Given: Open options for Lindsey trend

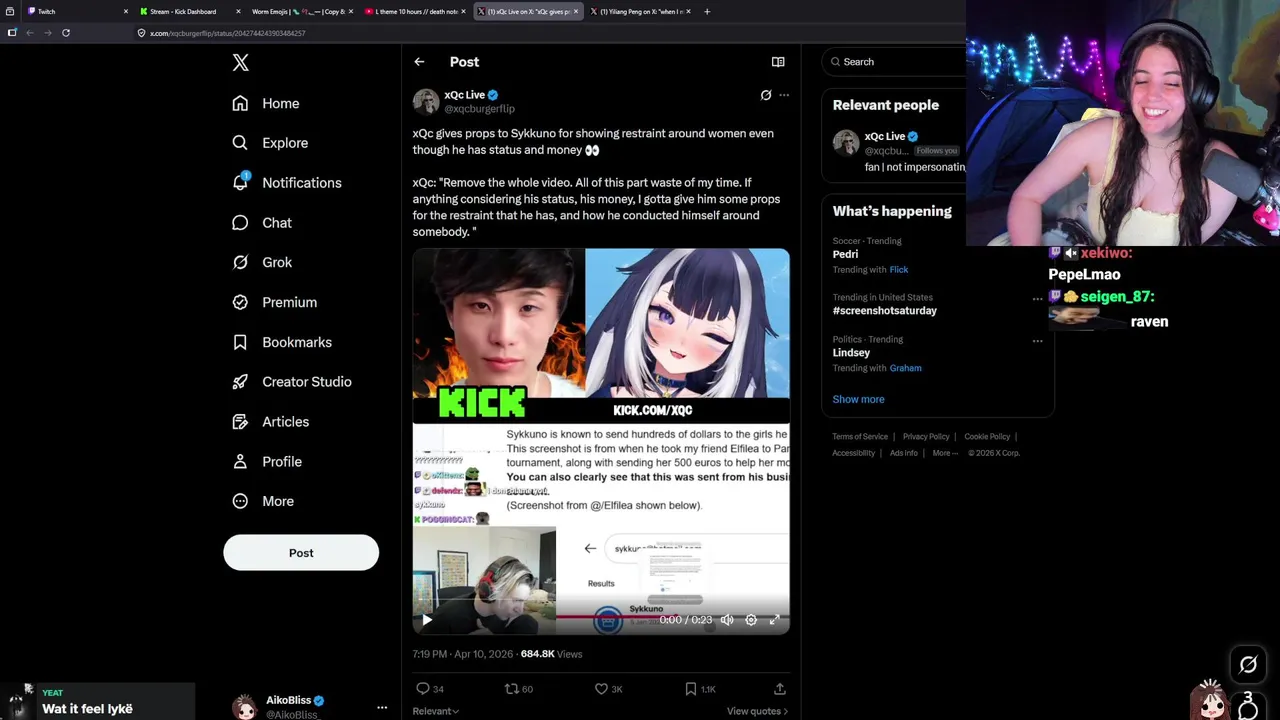Looking at the screenshot, I should coord(1037,341).
